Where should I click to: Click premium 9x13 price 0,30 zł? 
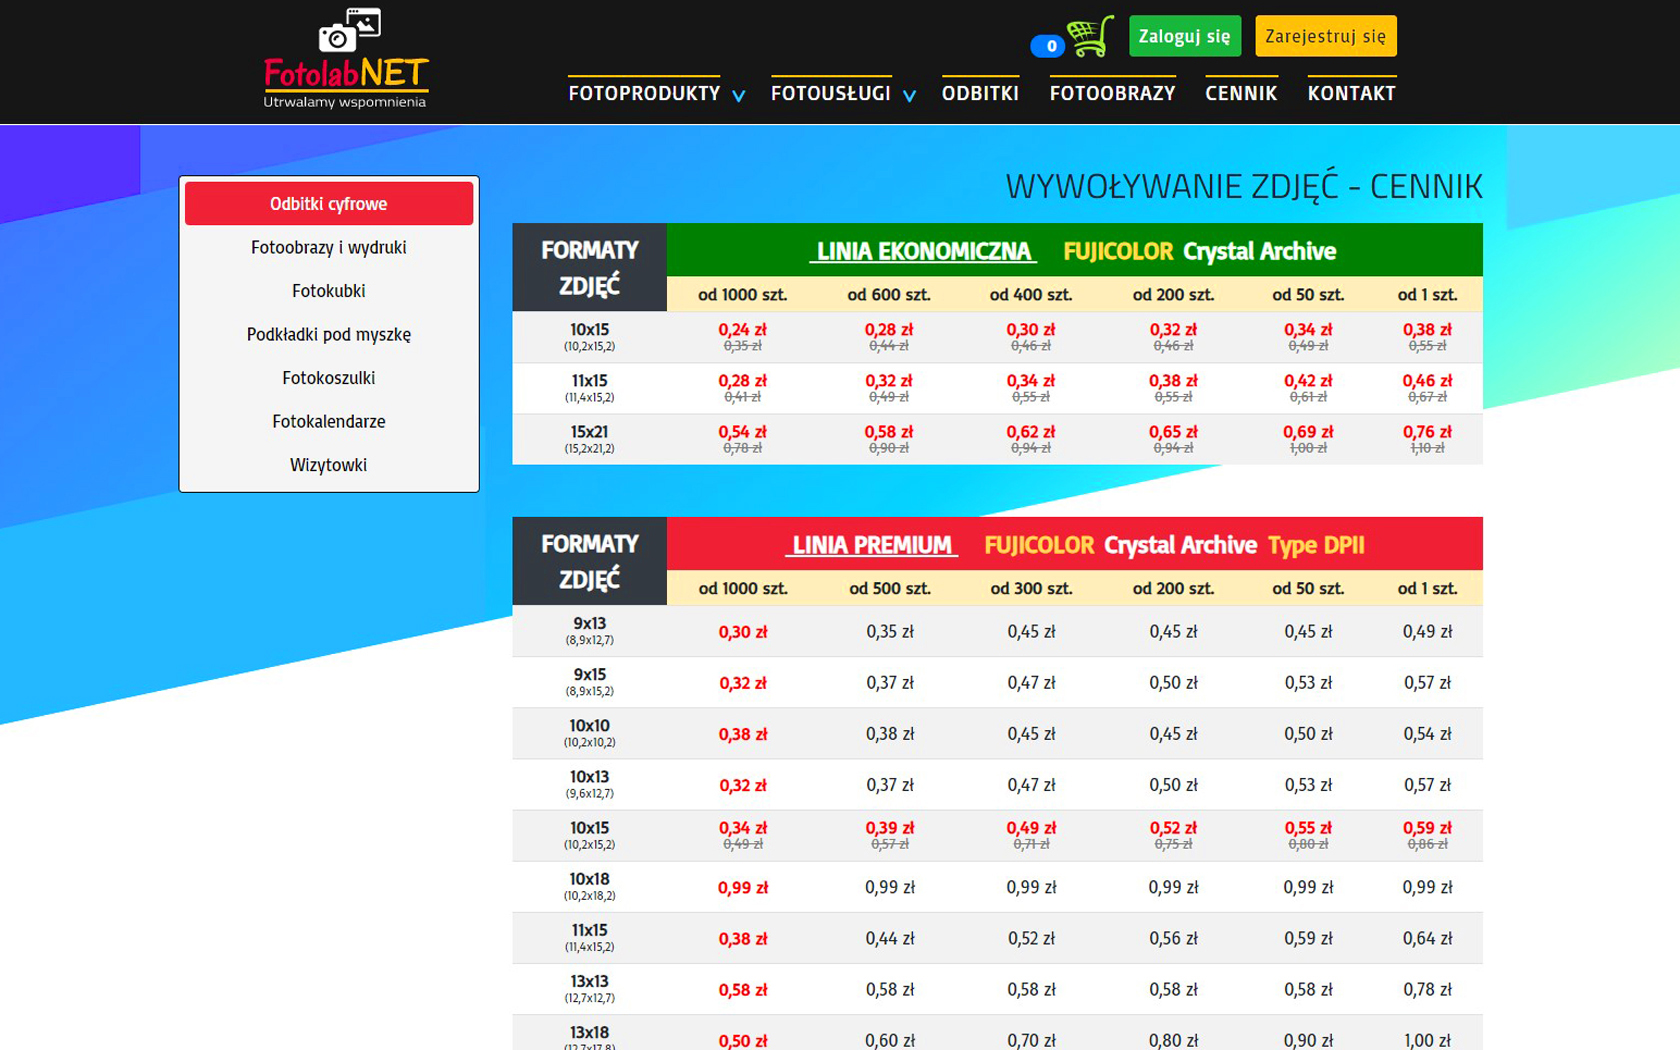pos(742,632)
